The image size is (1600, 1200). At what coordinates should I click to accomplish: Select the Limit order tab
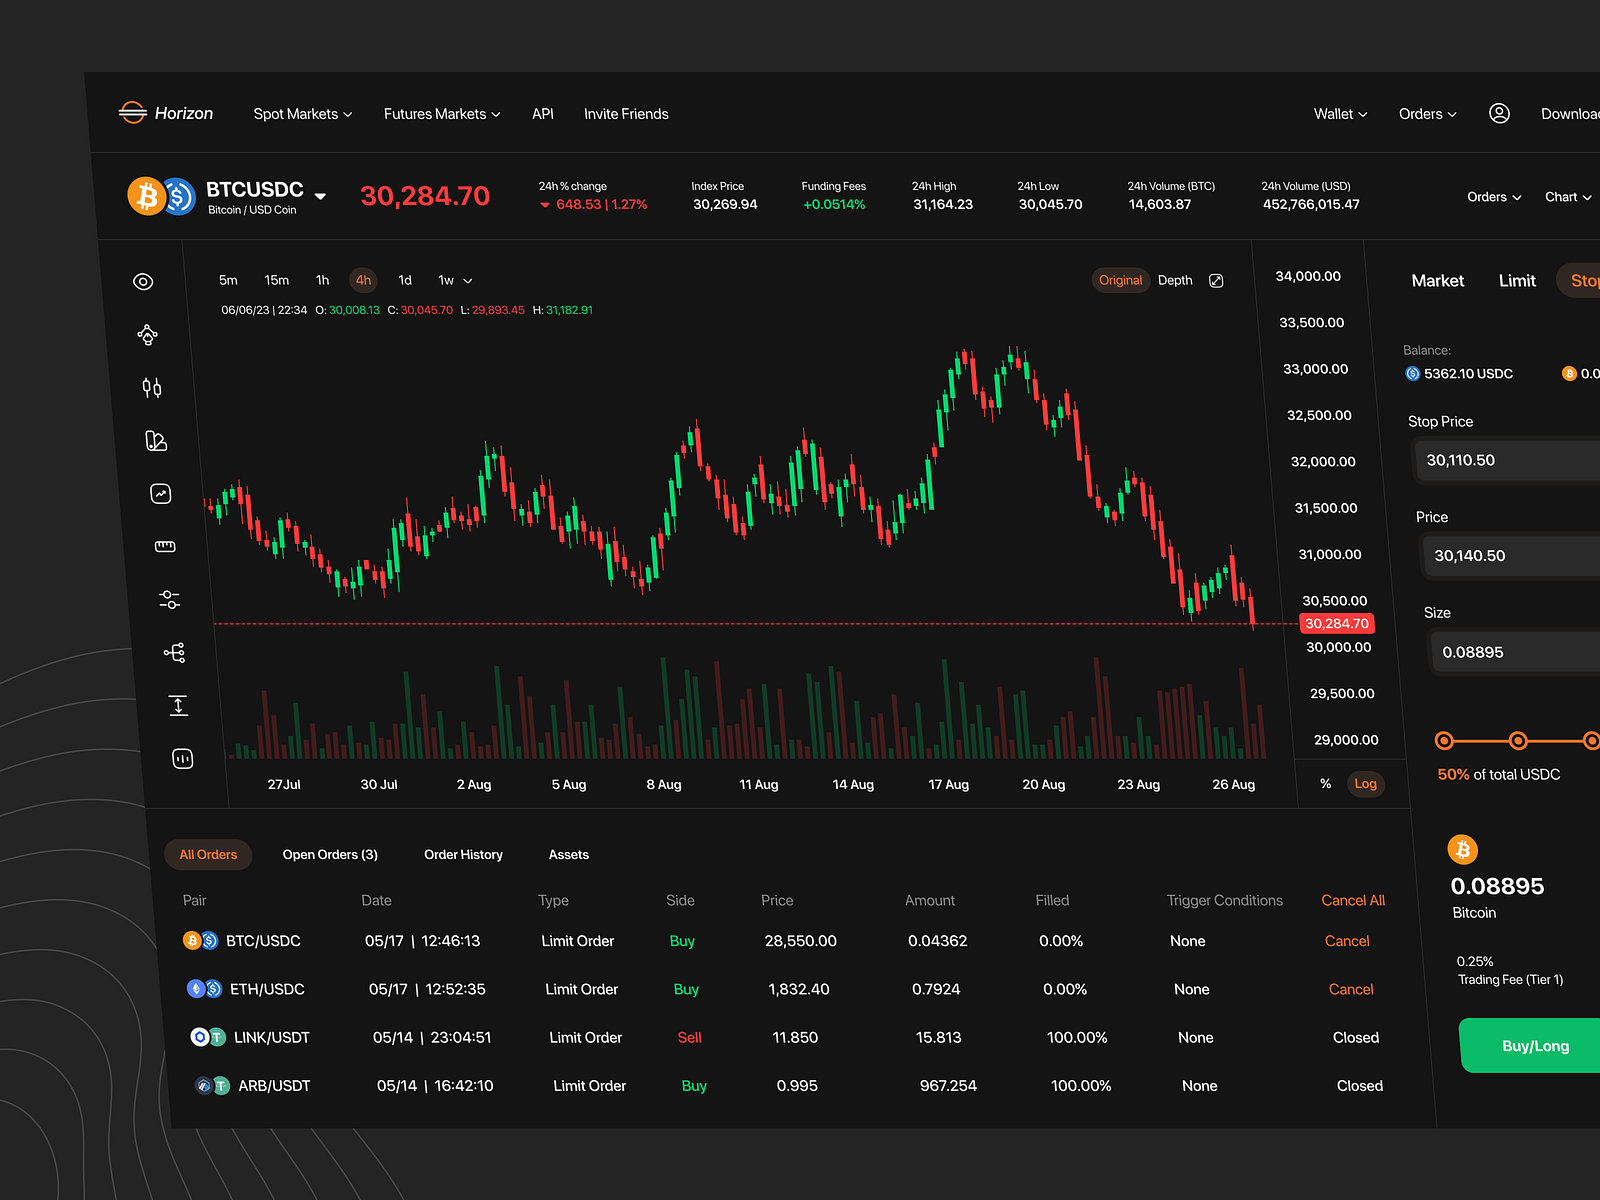coord(1516,281)
